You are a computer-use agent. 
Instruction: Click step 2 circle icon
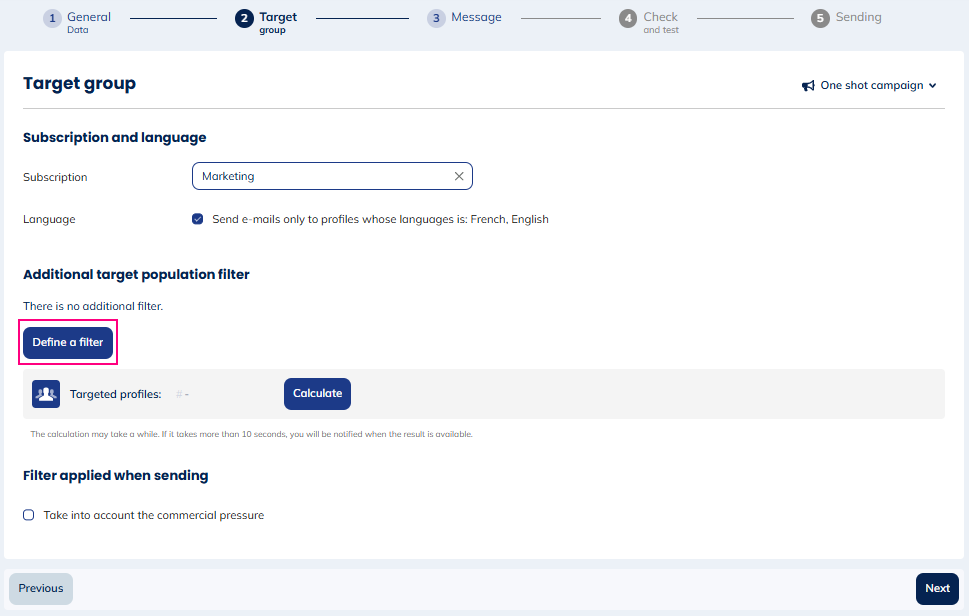[x=244, y=19]
